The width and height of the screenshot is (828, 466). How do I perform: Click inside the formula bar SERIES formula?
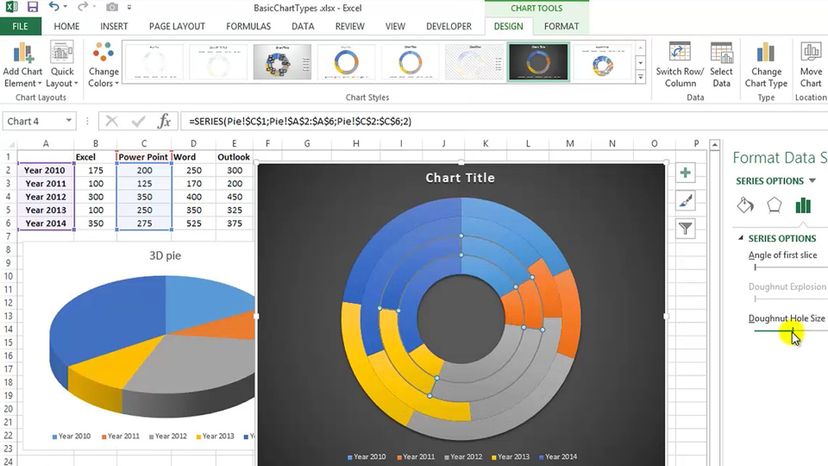pos(300,122)
